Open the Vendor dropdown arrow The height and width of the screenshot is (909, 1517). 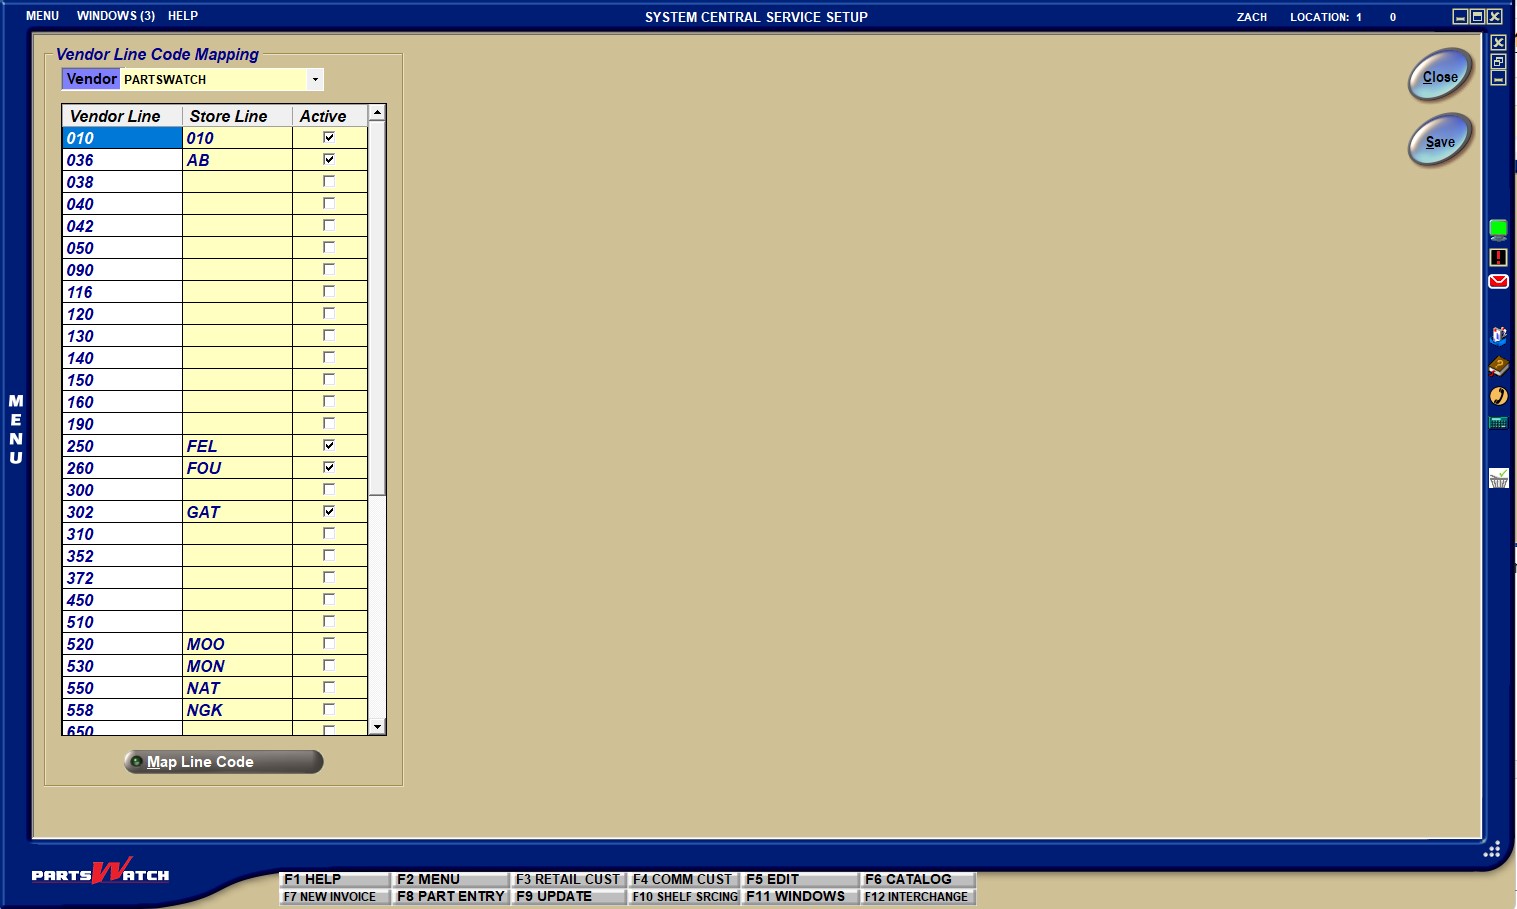tap(315, 80)
